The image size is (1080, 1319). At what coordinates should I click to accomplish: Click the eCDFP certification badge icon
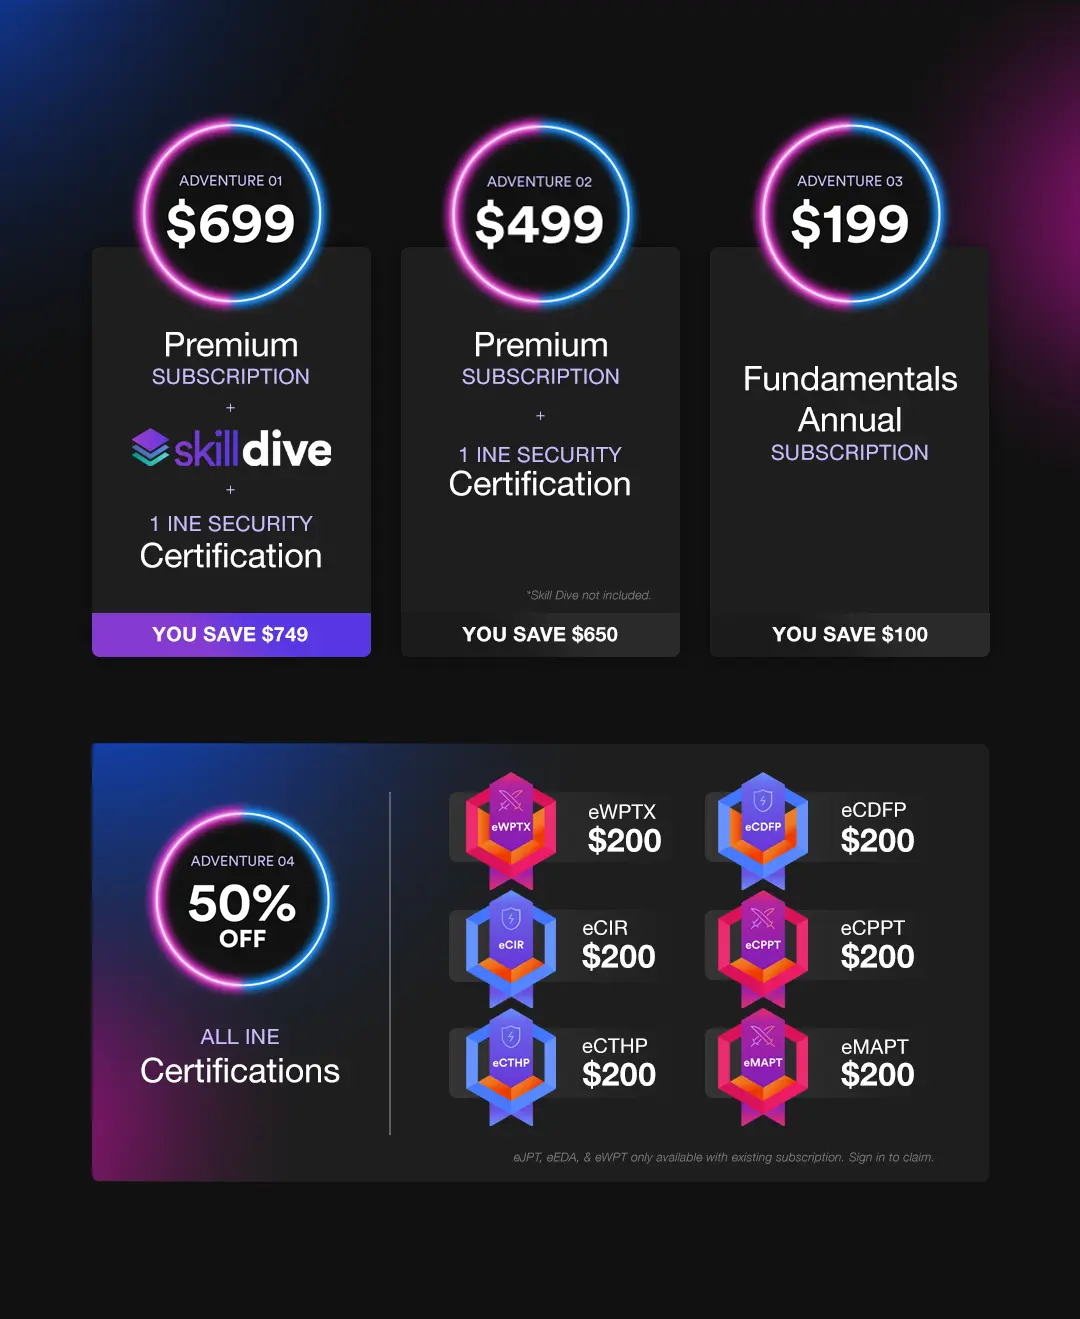point(763,830)
